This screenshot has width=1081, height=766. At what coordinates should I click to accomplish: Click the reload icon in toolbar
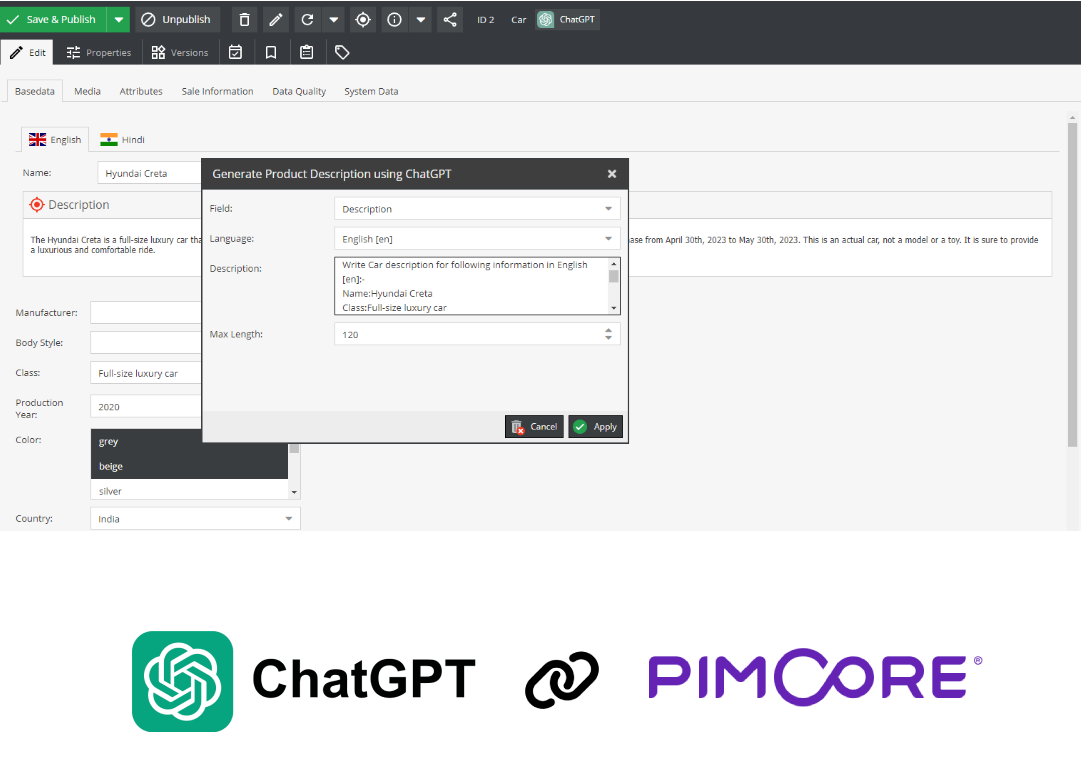tap(307, 19)
